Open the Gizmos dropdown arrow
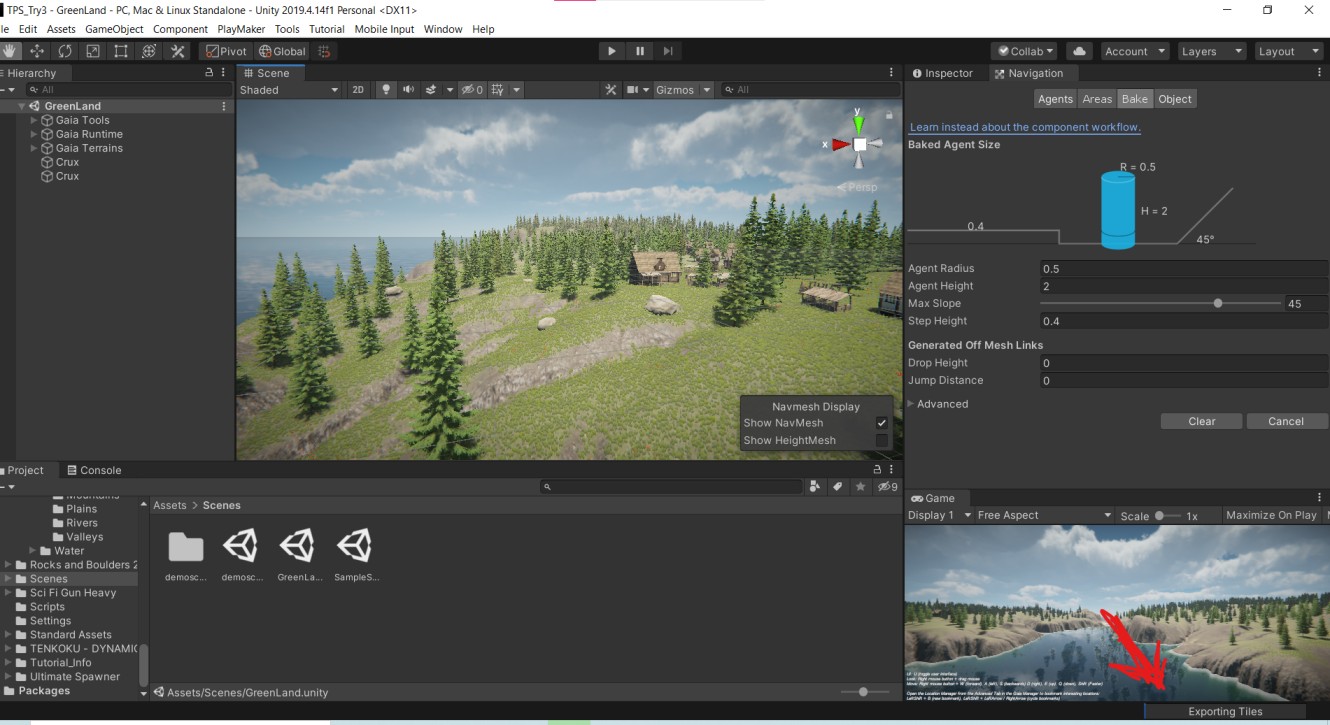 click(x=706, y=90)
